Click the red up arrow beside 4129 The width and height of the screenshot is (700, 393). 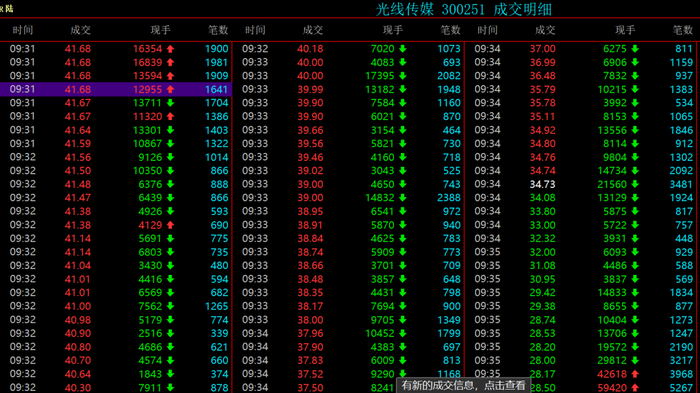(171, 225)
